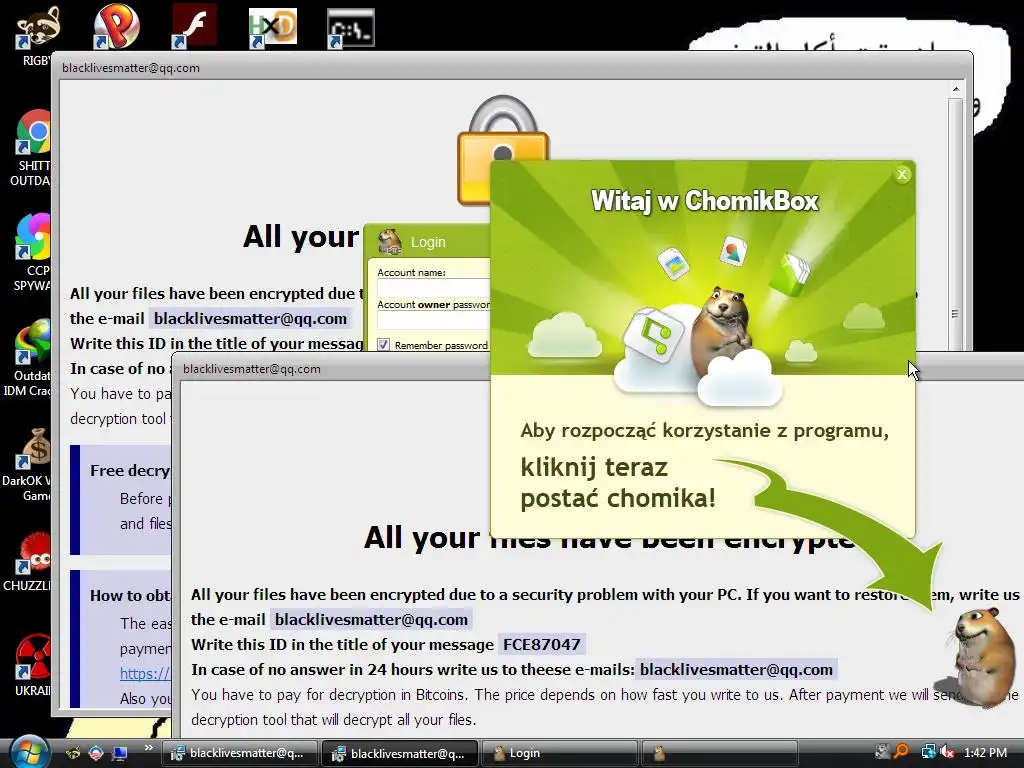Screen dimensions: 1024x768
Task: Open the command prompt desktop shortcut
Action: pyautogui.click(x=351, y=28)
